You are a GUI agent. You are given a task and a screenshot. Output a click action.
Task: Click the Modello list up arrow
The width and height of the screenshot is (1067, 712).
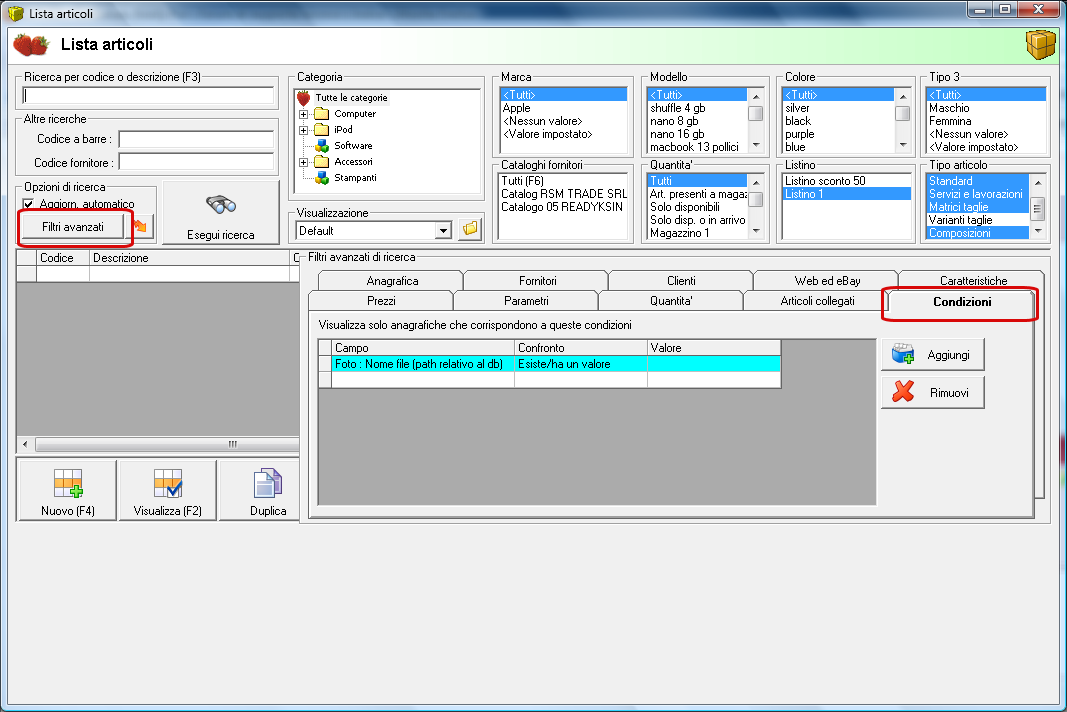[x=756, y=96]
